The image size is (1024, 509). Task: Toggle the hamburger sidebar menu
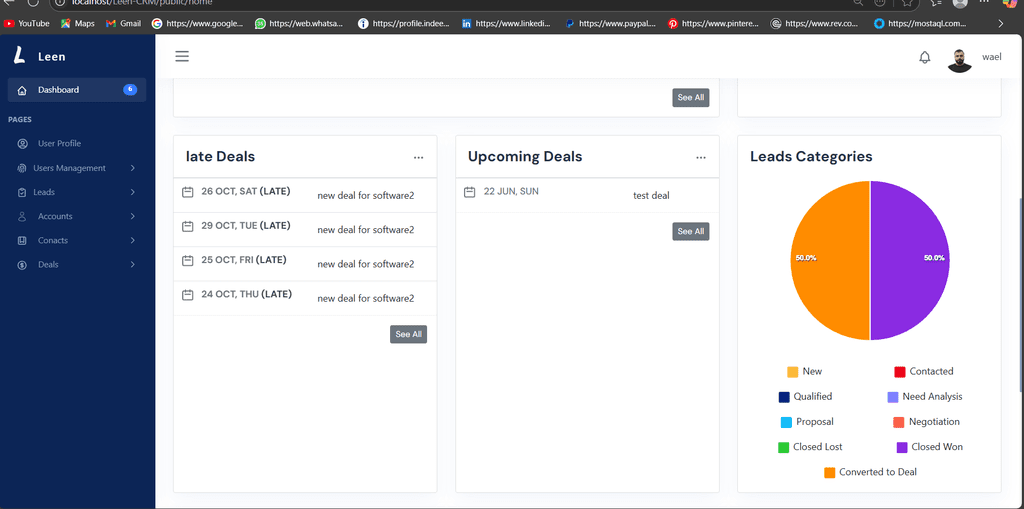(182, 56)
